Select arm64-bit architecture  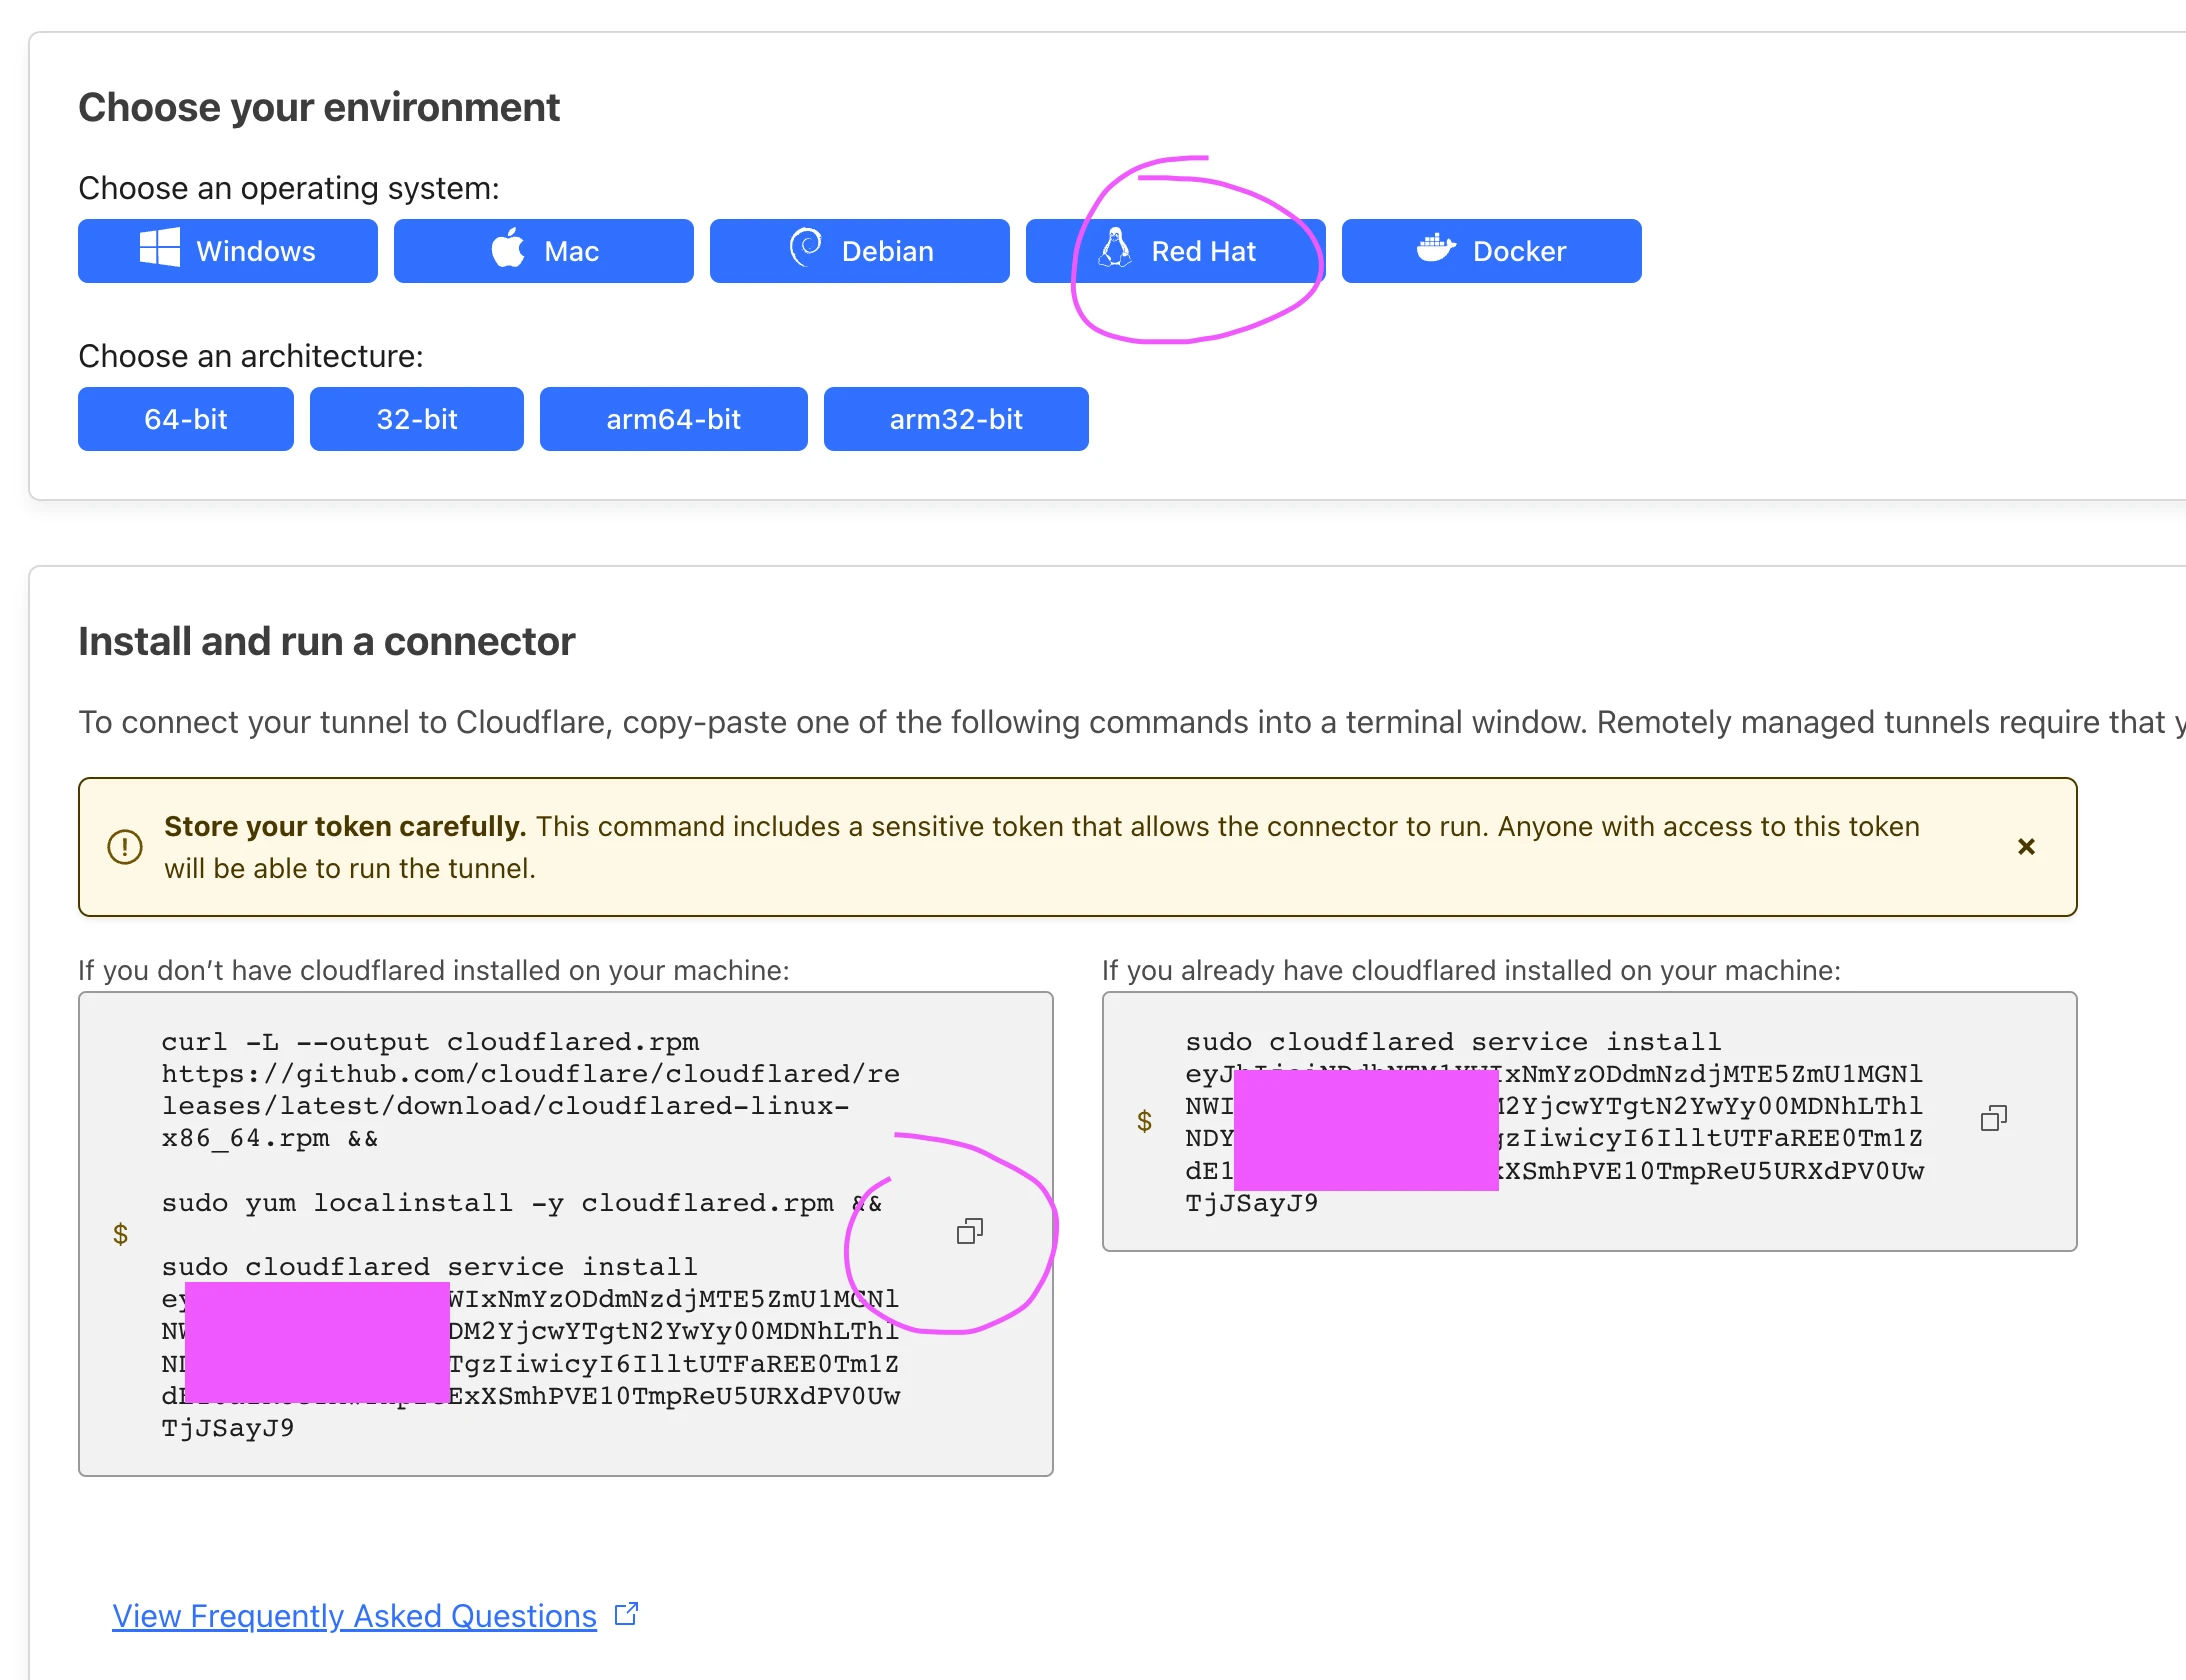click(674, 419)
